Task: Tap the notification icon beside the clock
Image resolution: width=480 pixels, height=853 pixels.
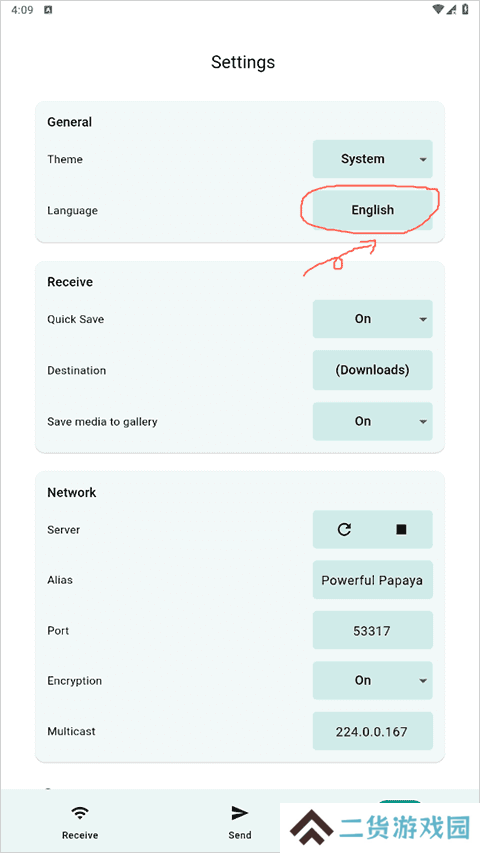Action: tap(48, 10)
